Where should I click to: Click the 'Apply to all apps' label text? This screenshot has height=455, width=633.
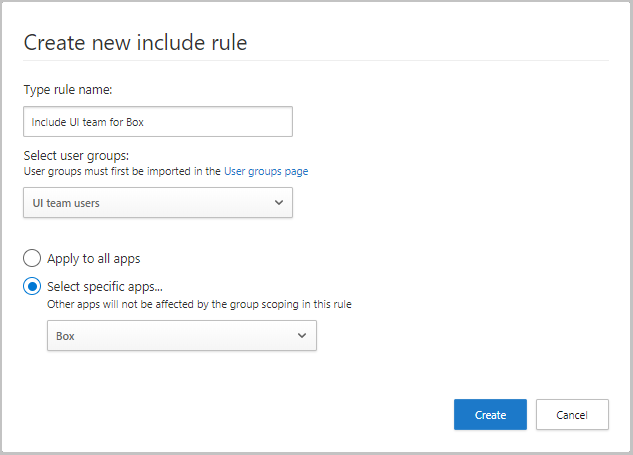point(94,258)
